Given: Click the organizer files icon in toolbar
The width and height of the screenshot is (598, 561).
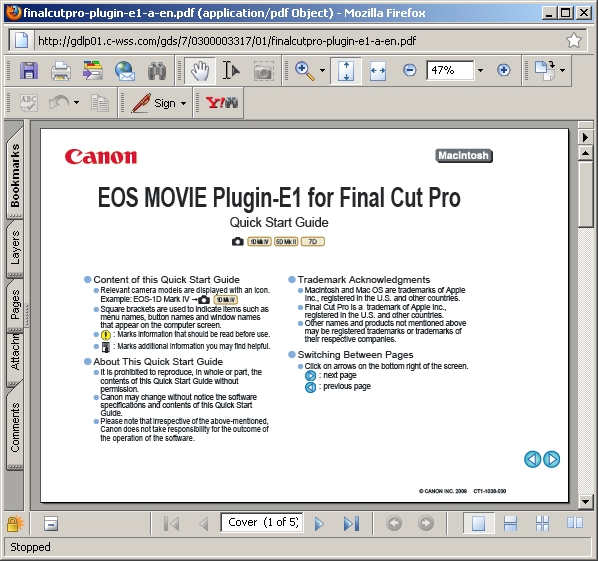Looking at the screenshot, I should pyautogui.click(x=93, y=71).
